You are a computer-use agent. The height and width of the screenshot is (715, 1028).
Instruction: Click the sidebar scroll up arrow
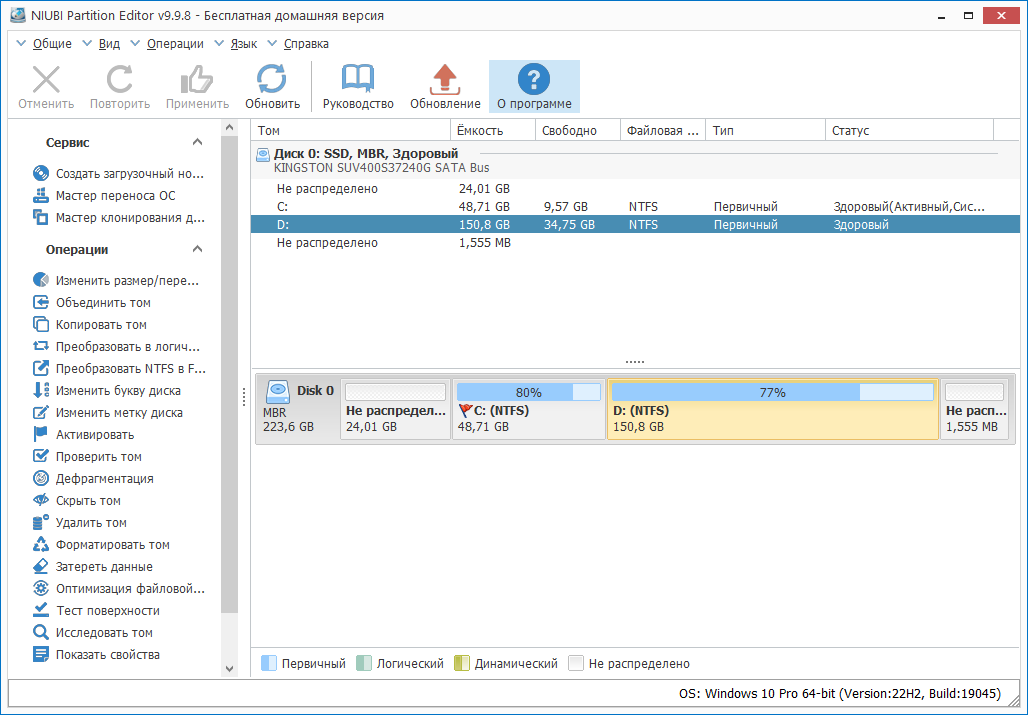click(229, 128)
